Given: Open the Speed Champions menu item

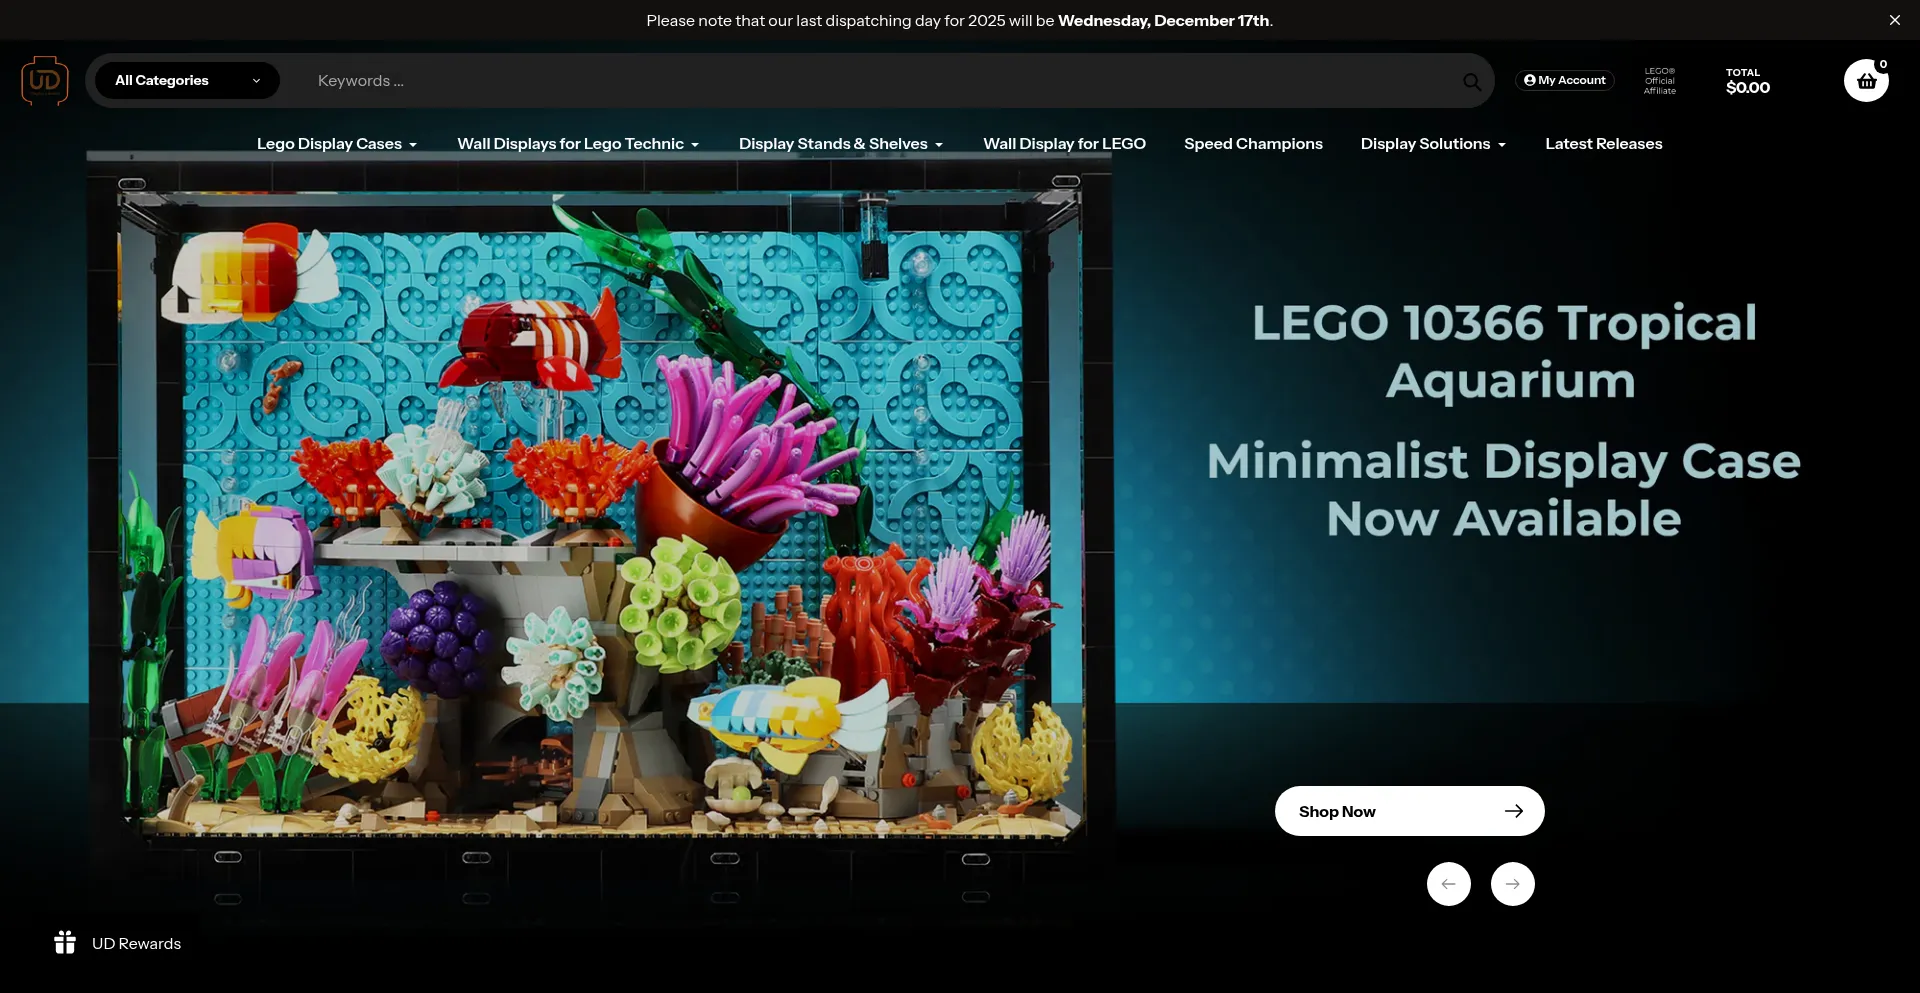Looking at the screenshot, I should (1253, 144).
